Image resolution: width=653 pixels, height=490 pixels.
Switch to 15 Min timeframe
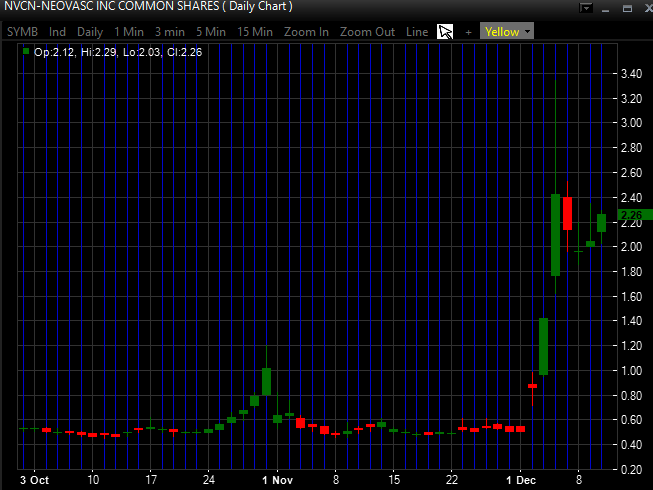click(x=255, y=32)
